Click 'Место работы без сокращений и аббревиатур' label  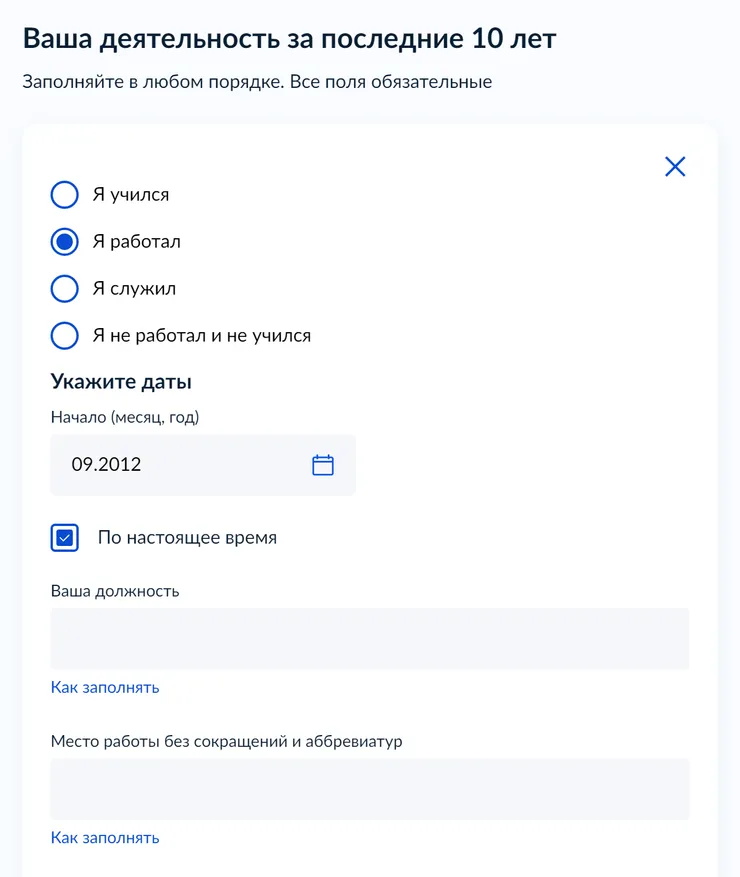coord(227,742)
